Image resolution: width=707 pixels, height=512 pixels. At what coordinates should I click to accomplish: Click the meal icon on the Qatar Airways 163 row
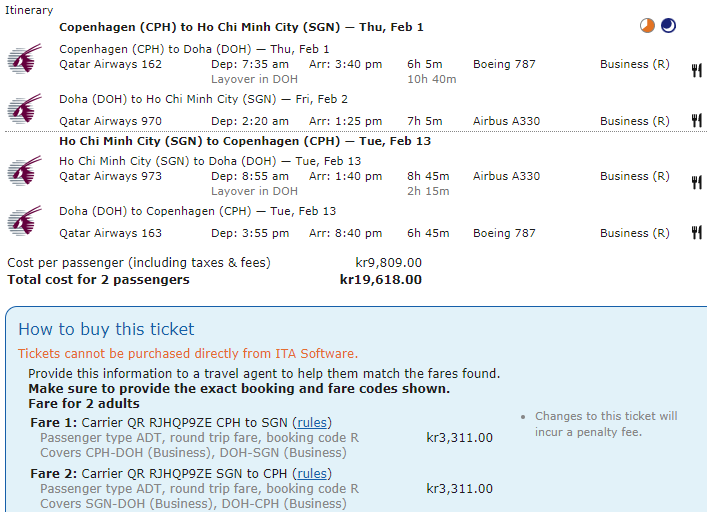tap(696, 233)
